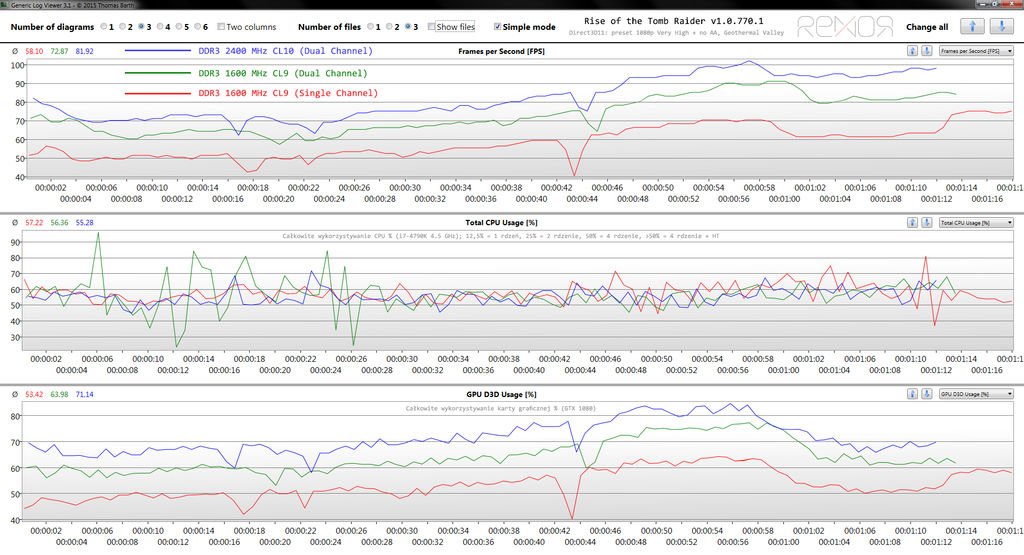Click the GPU average value 71.14
1024x555 pixels.
click(84, 394)
